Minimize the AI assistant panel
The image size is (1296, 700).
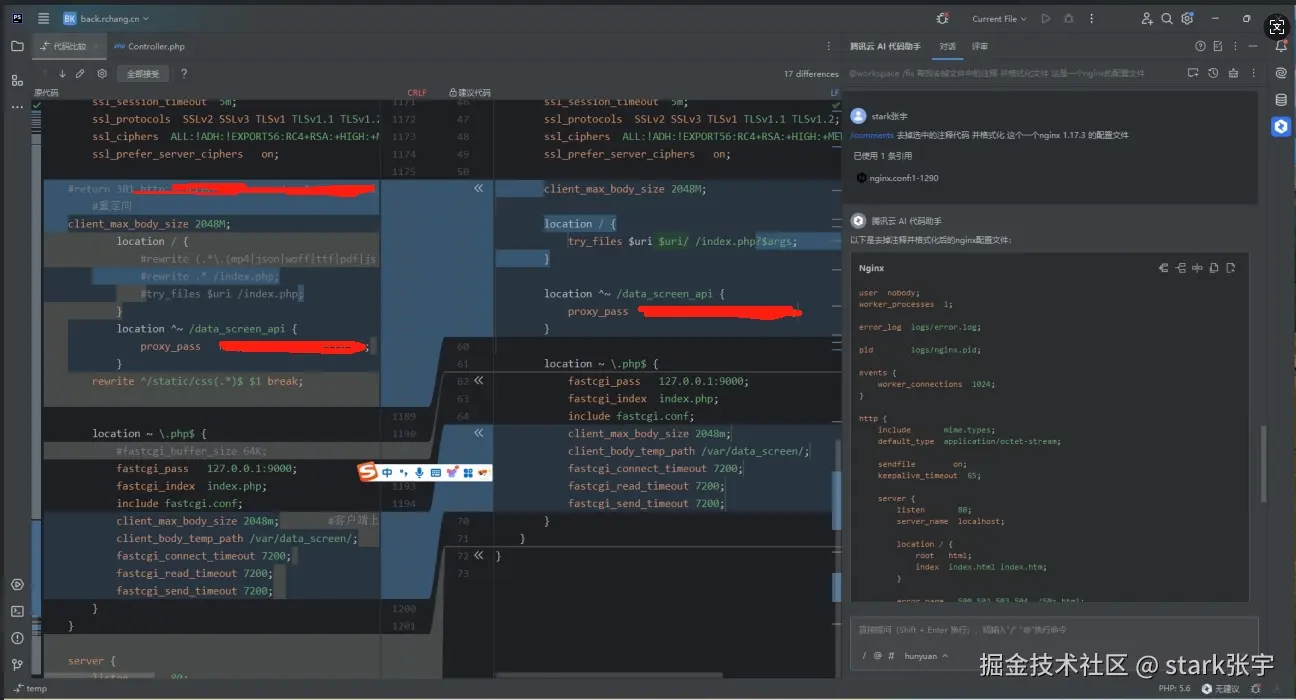click(x=1254, y=46)
